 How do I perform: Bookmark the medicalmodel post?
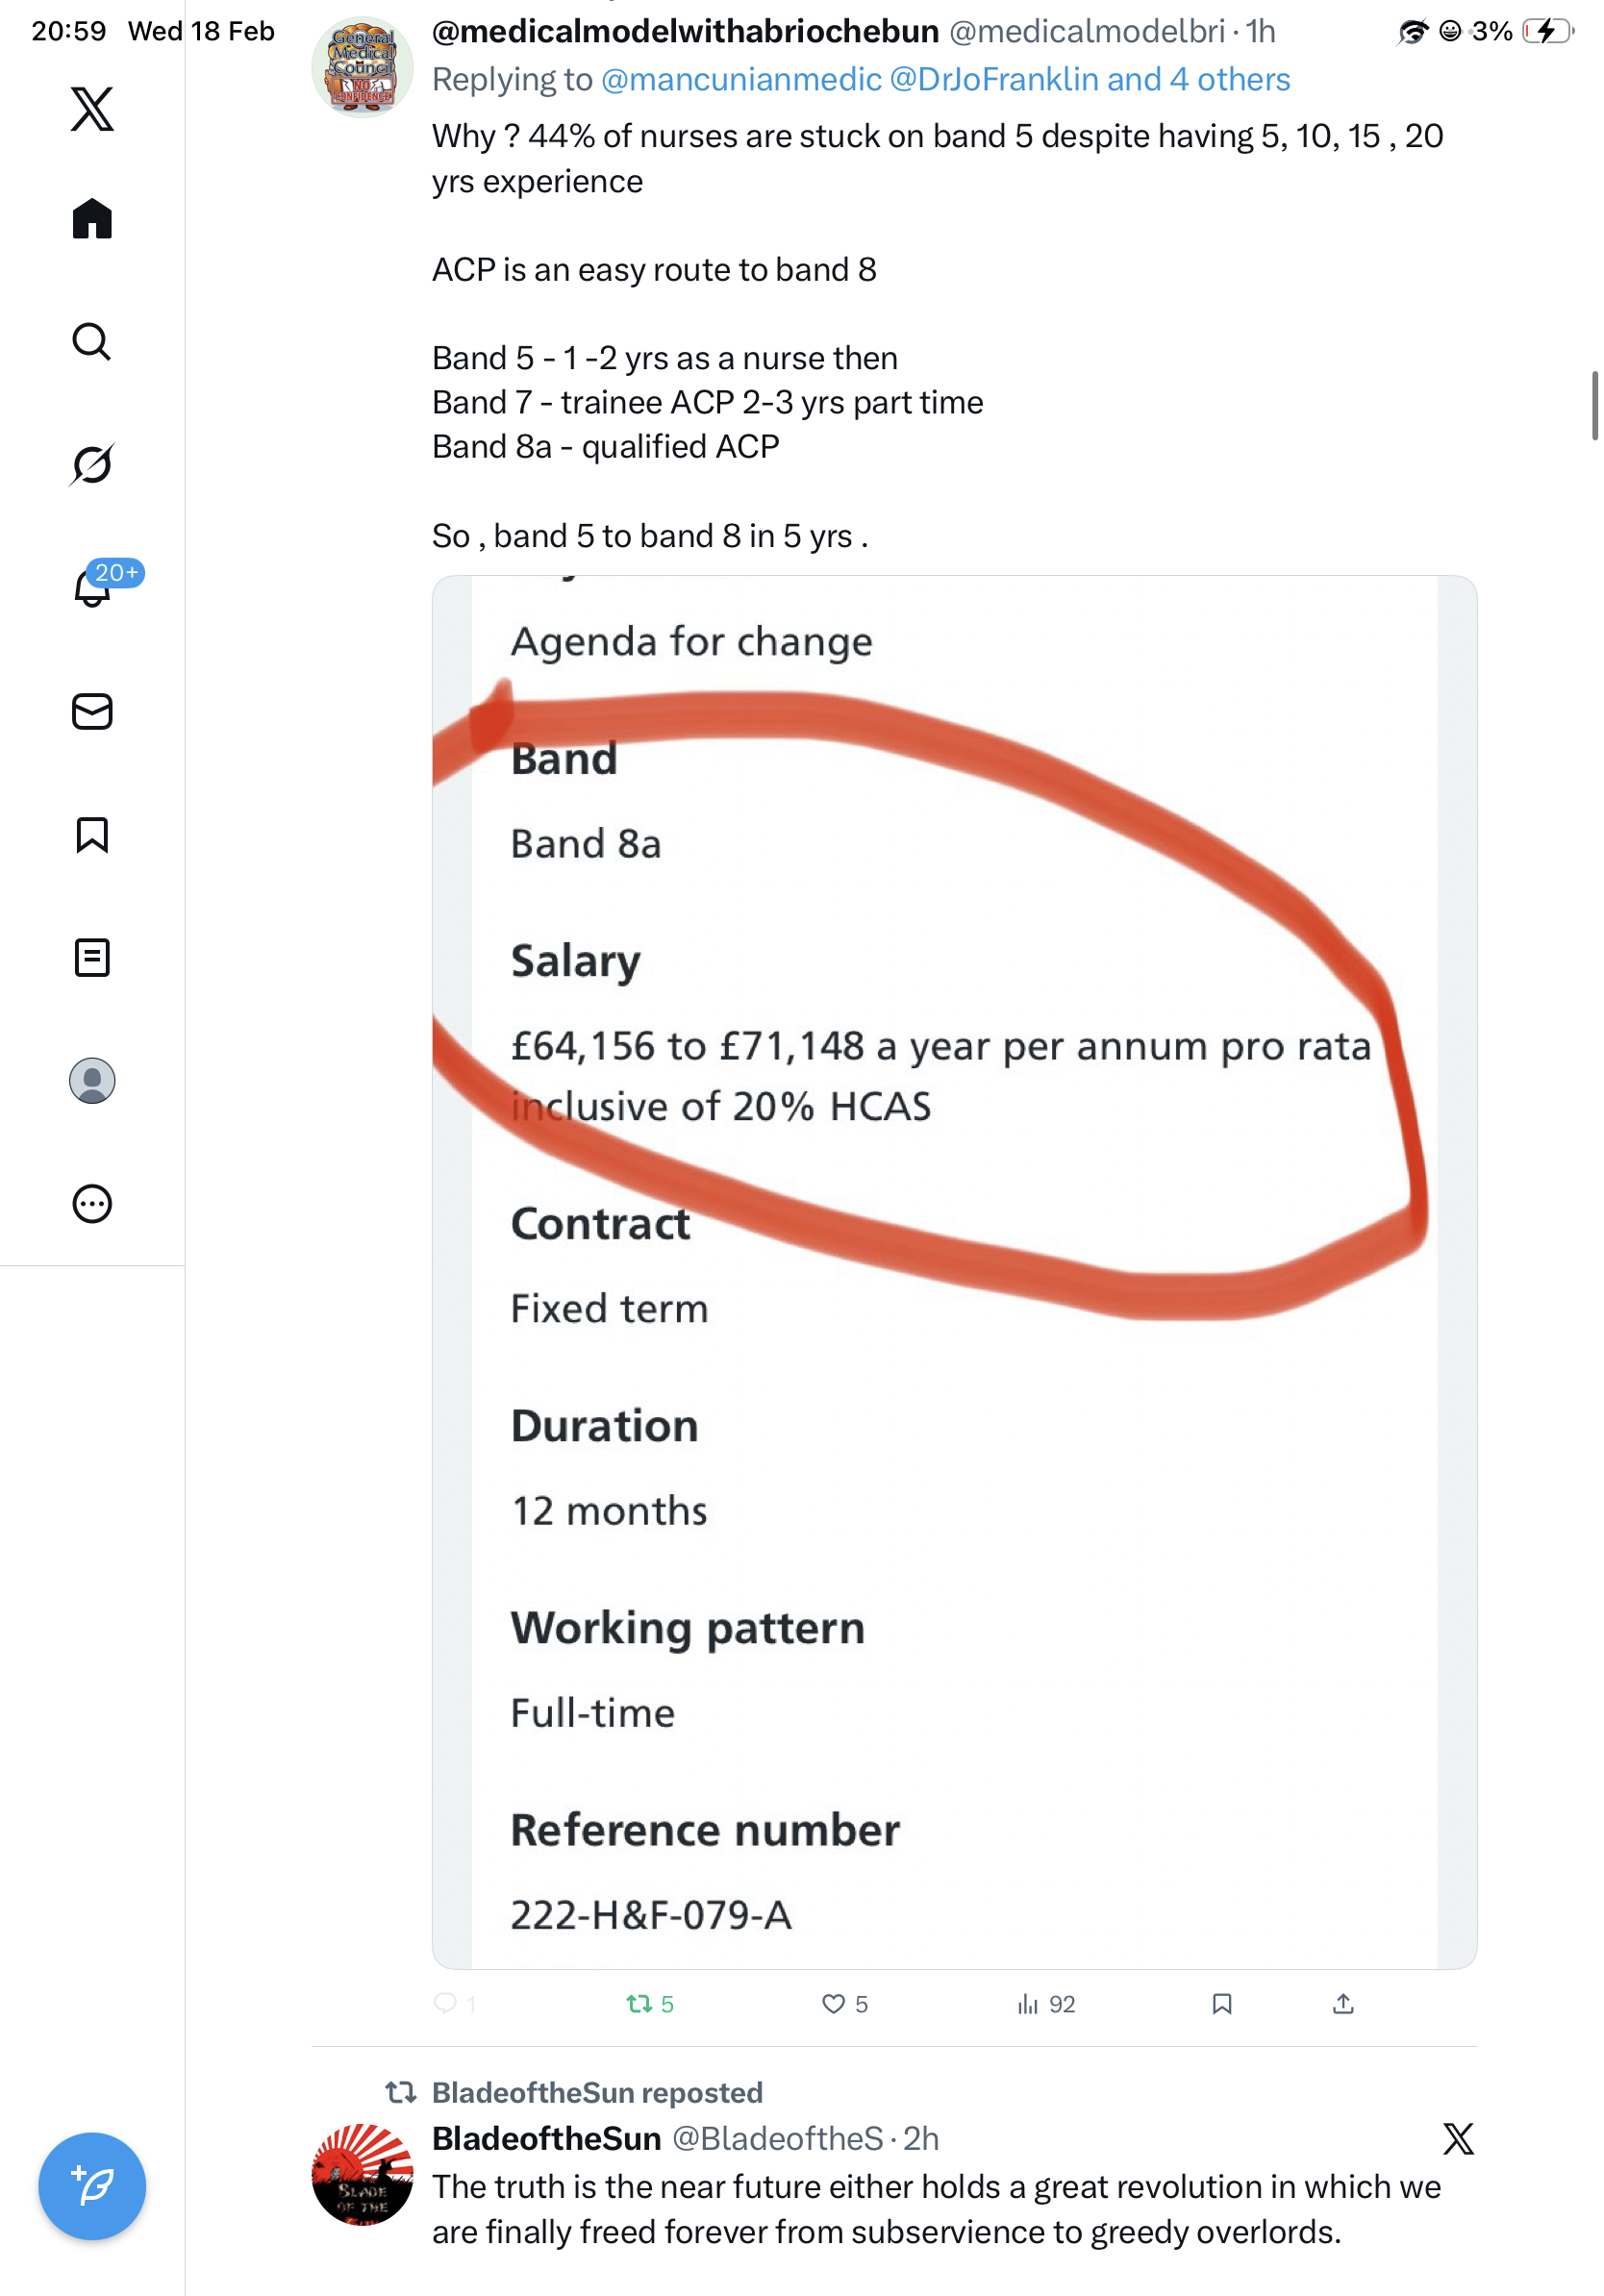1222,2004
